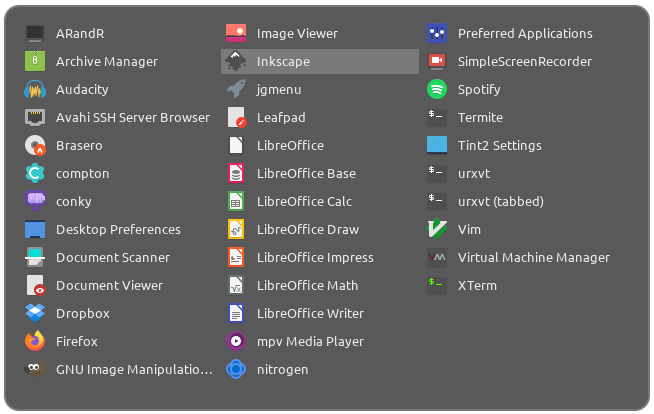Open LibreOffice Writer via its document icon
654x414 pixels.
pyautogui.click(x=236, y=314)
